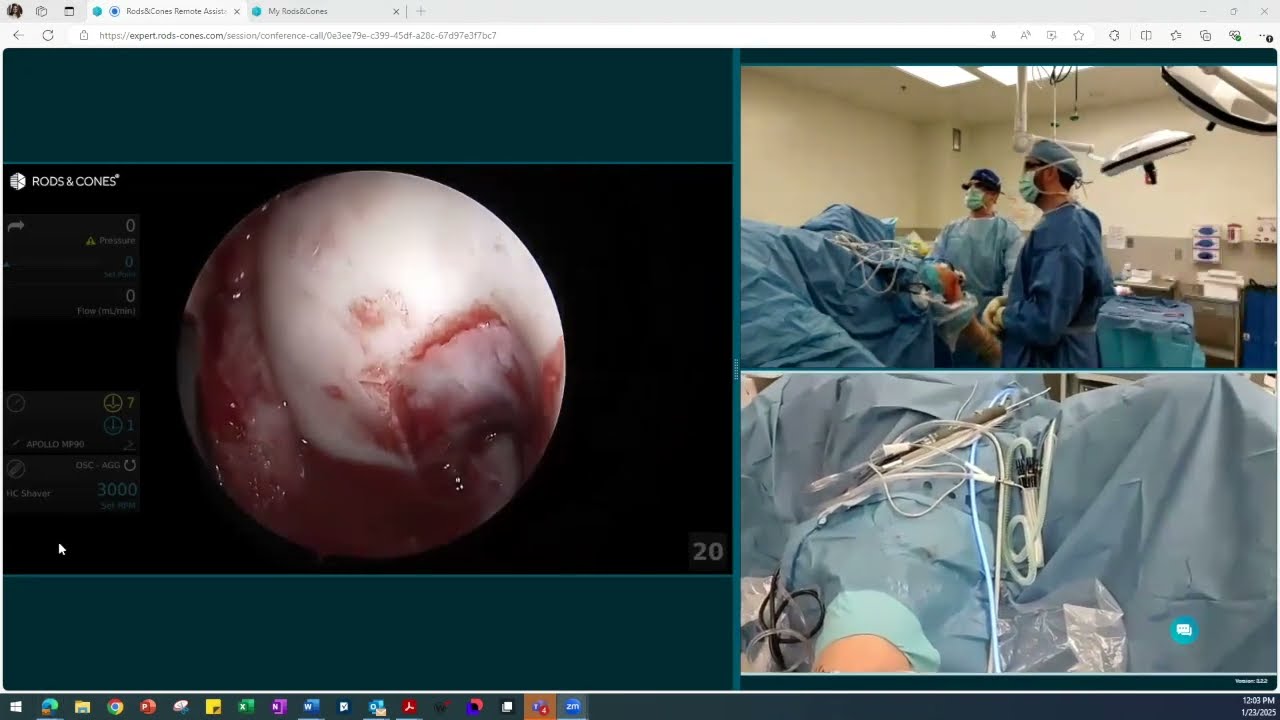
Task: Open Snipping Tool from taskbar
Action: click(x=181, y=707)
